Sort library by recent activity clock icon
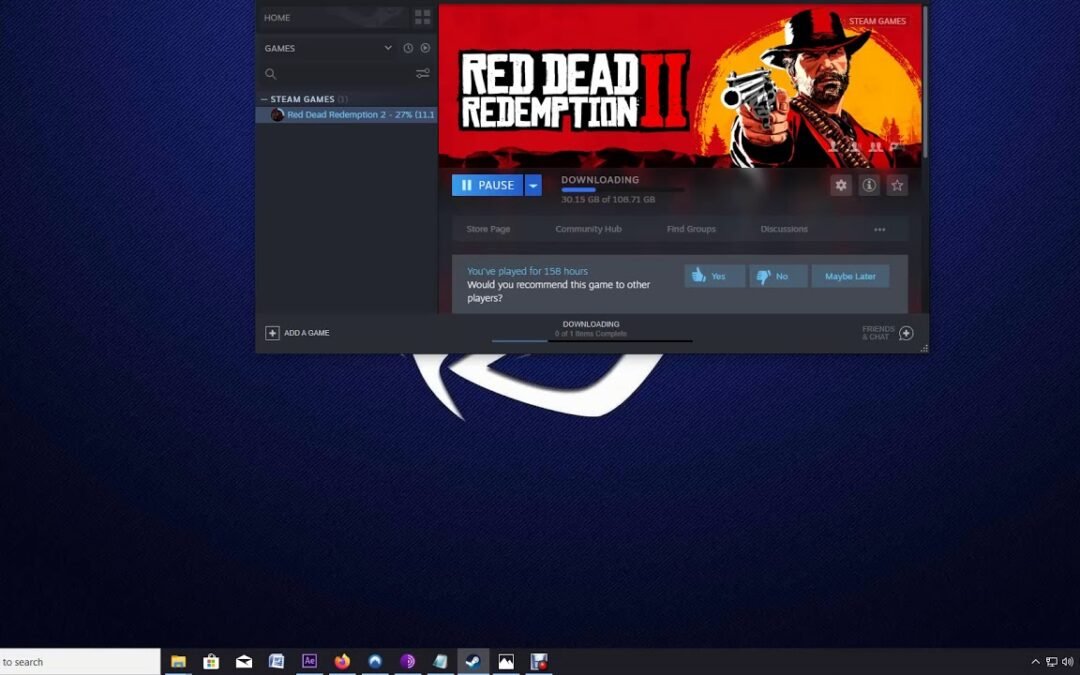Screen dimensions: 1080x675 tap(408, 48)
